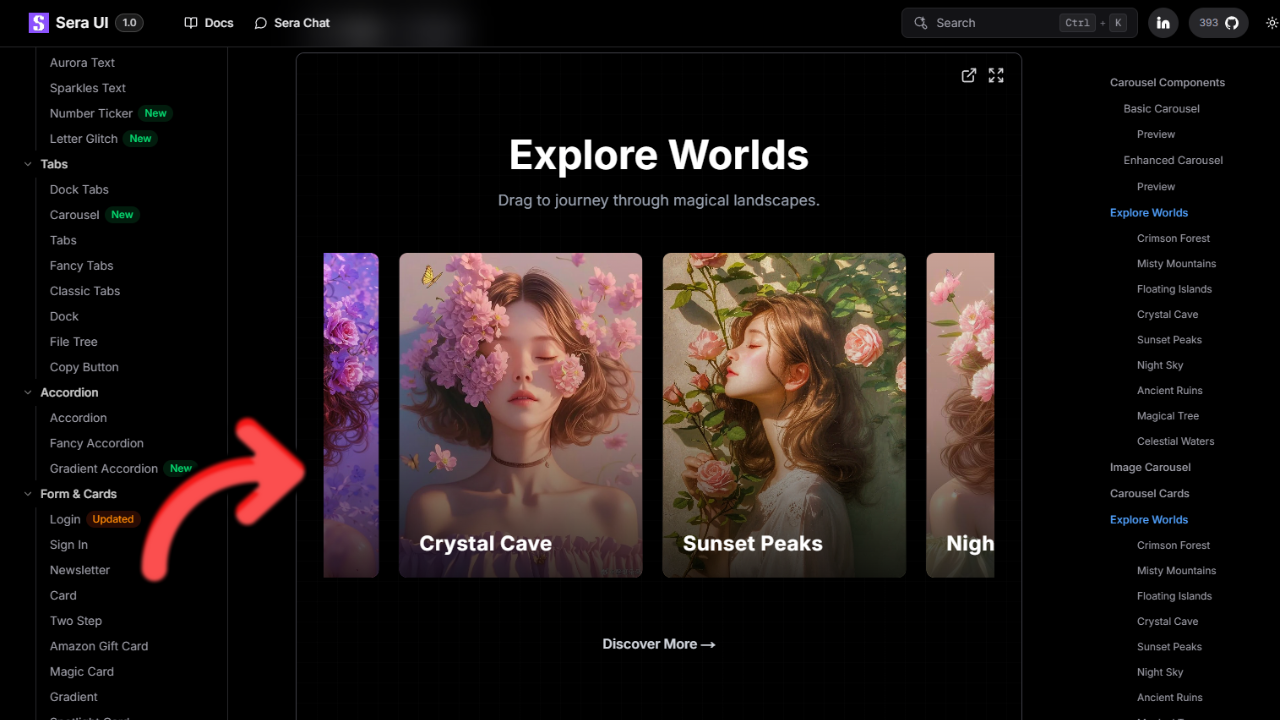Open File Tree in the sidebar
This screenshot has width=1280, height=720.
click(x=74, y=342)
